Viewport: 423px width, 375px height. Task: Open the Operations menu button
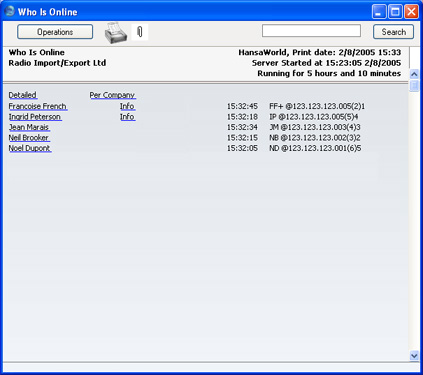tap(55, 32)
